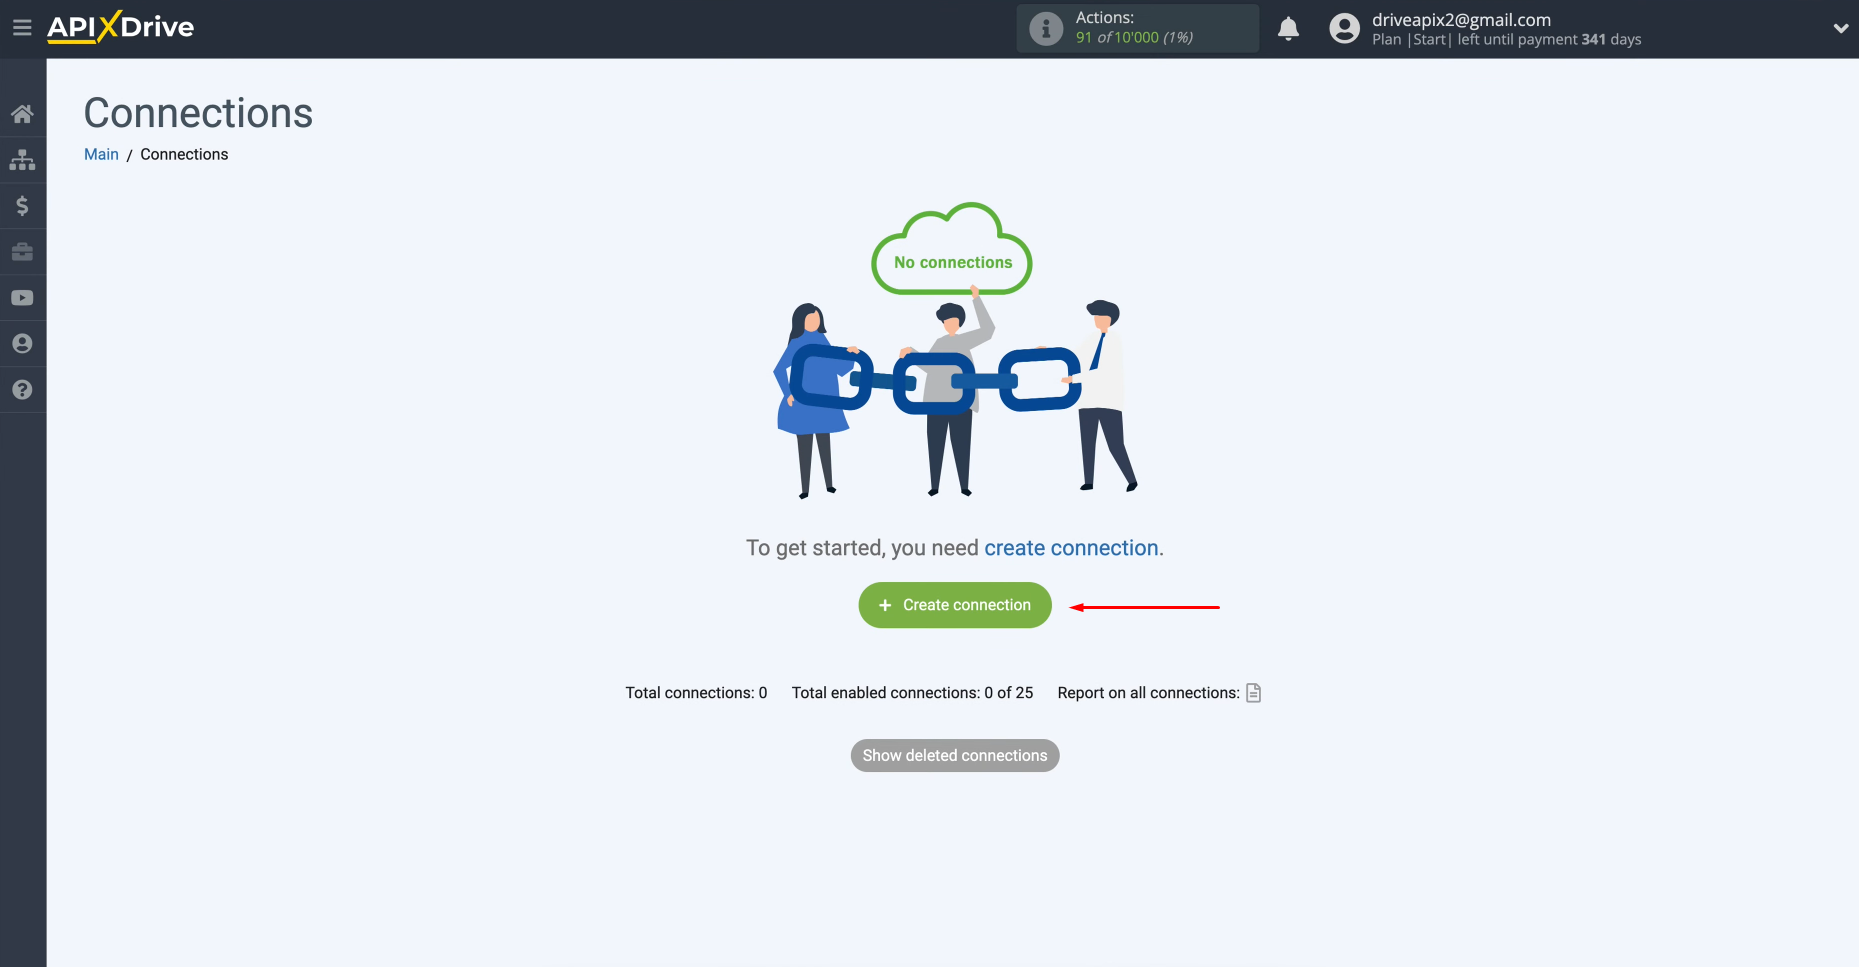Open the report on all connections document icon
Image resolution: width=1859 pixels, height=967 pixels.
[x=1252, y=692]
